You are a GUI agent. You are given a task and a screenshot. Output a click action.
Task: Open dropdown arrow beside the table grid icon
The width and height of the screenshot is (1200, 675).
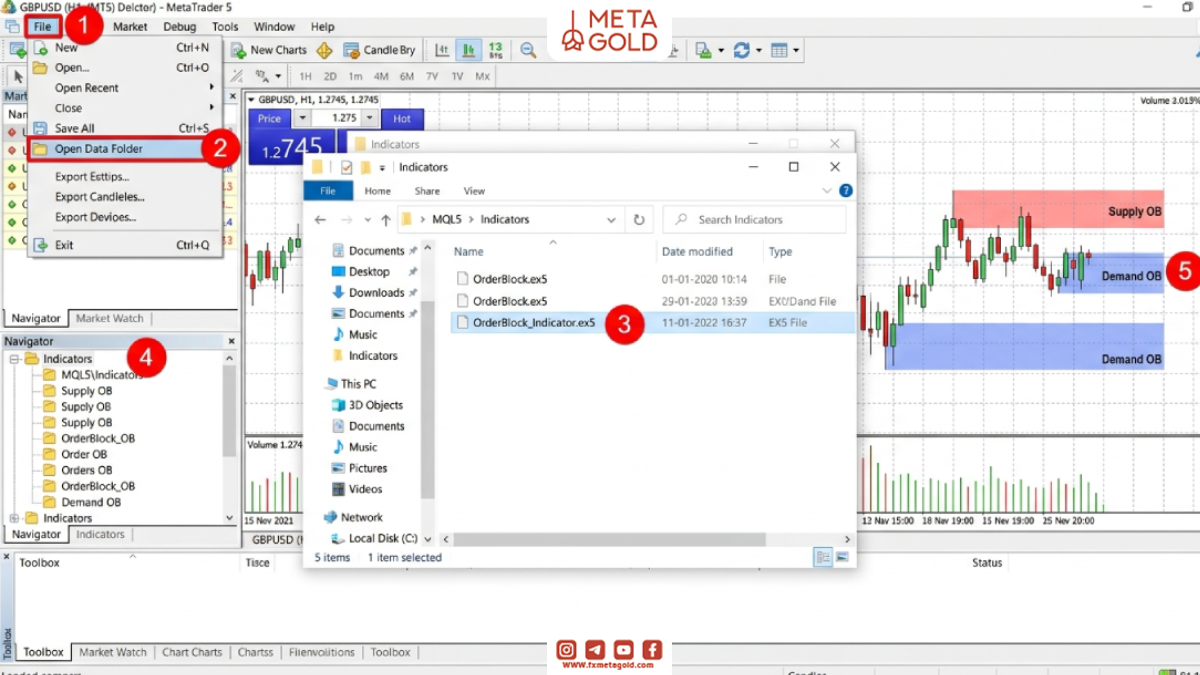point(796,50)
